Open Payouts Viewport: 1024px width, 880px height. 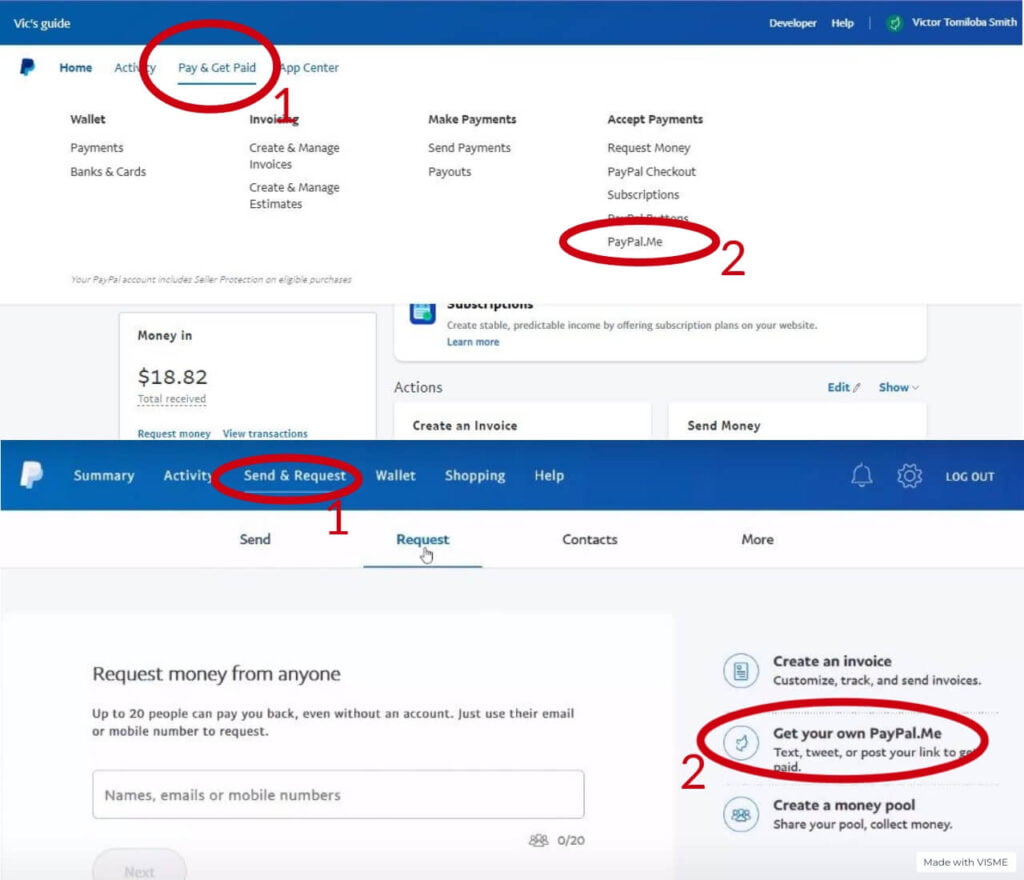point(449,172)
